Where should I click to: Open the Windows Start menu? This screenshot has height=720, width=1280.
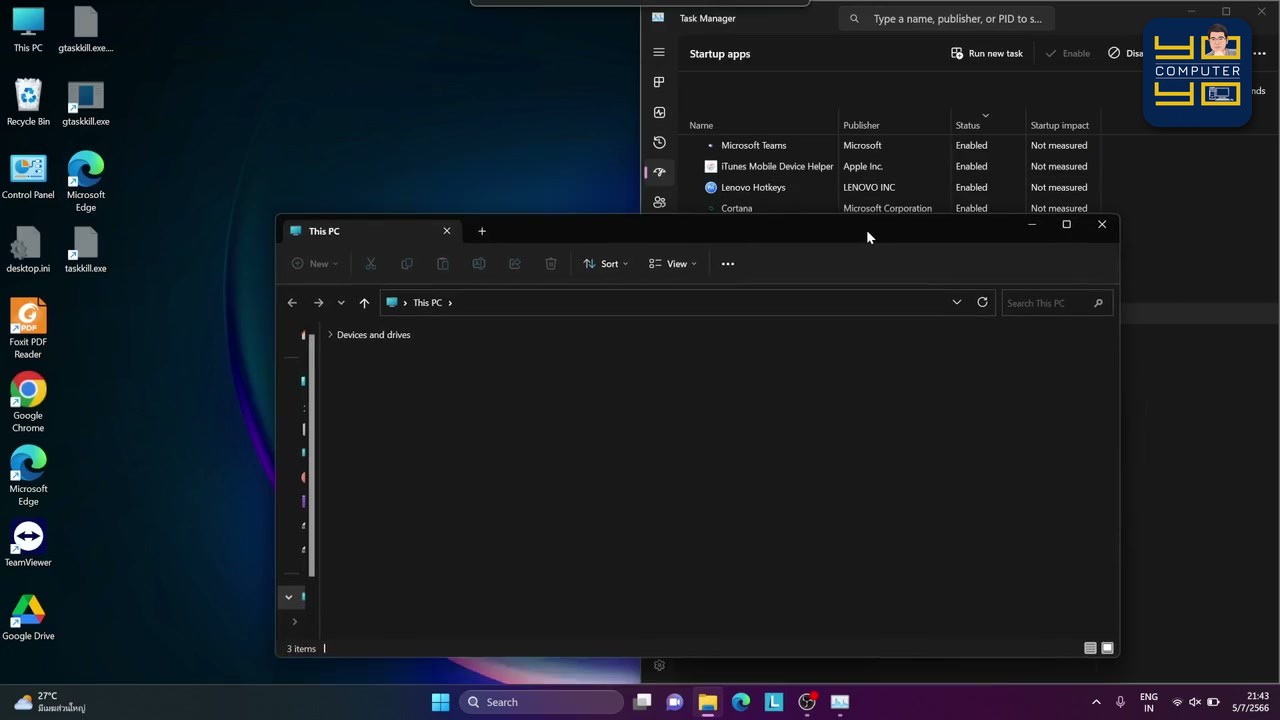(x=440, y=702)
